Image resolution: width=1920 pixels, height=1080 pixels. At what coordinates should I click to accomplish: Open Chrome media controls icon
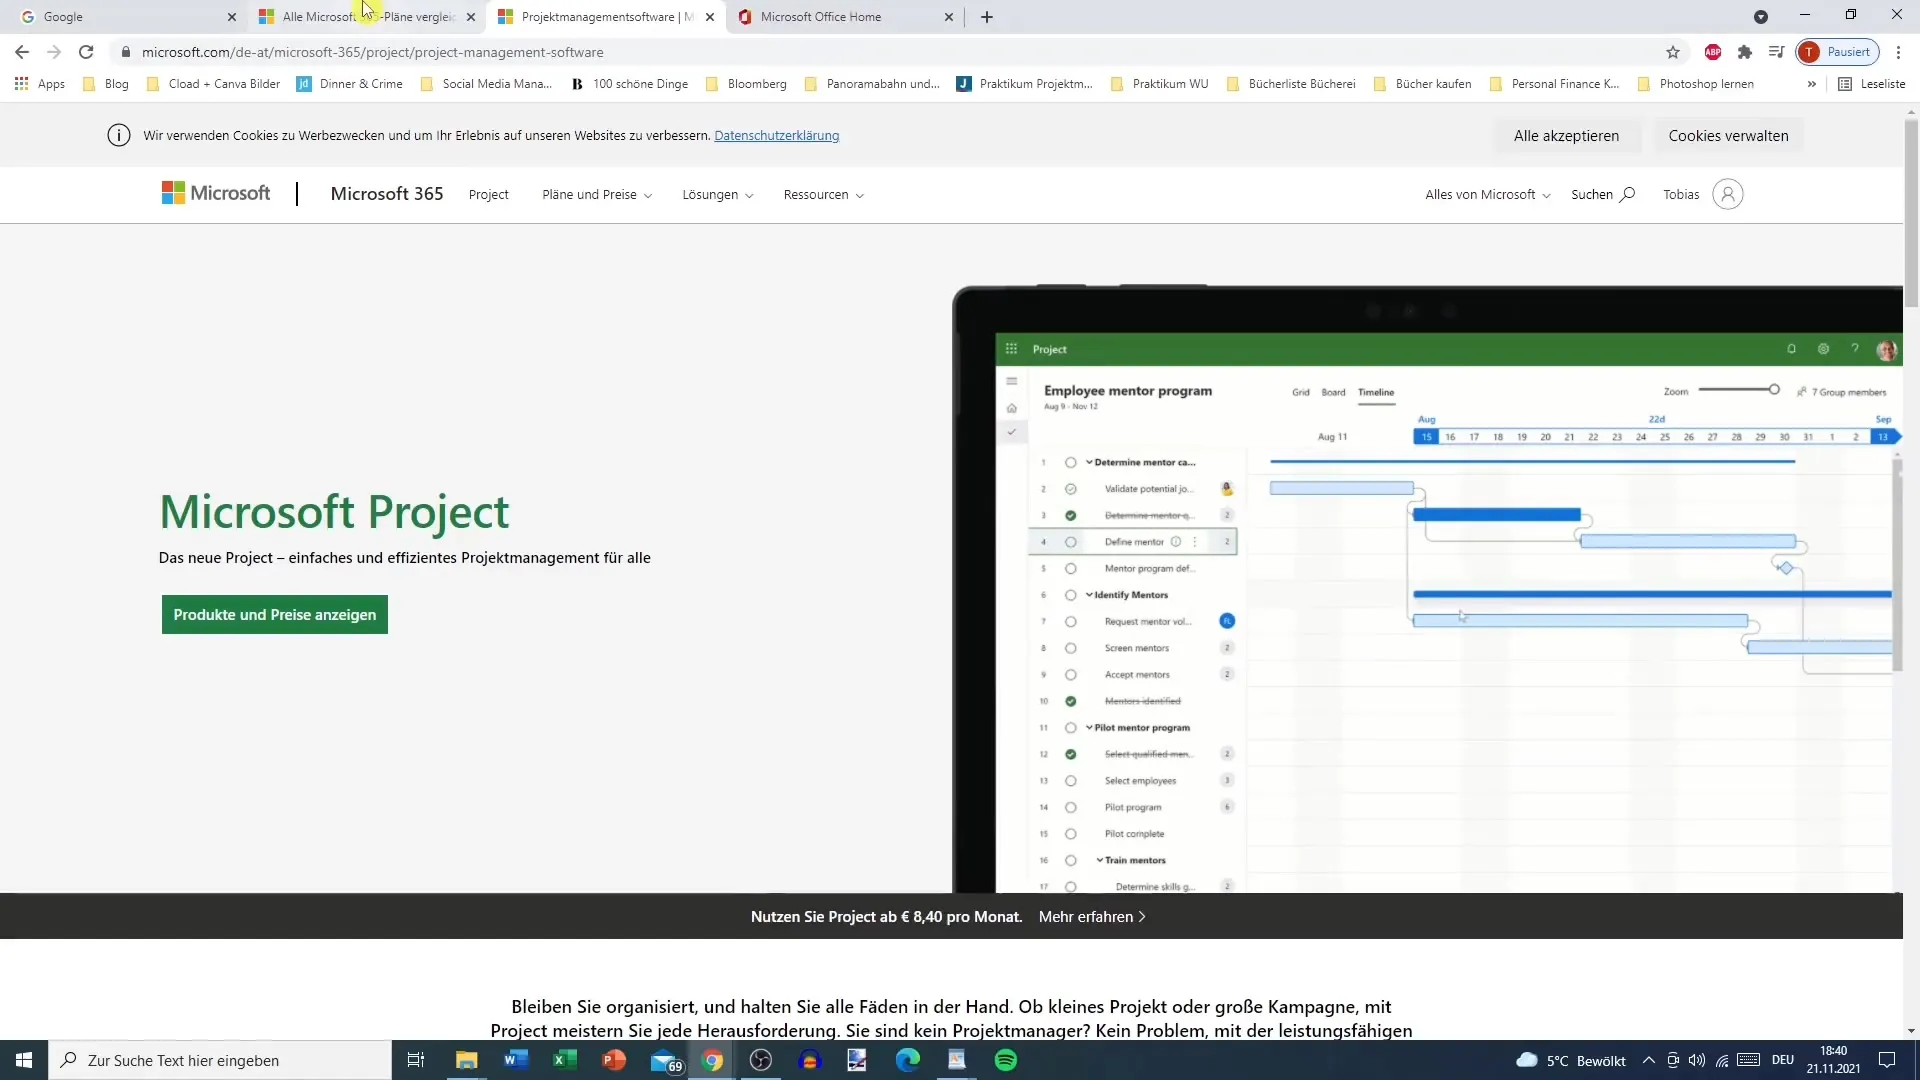pos(1776,52)
